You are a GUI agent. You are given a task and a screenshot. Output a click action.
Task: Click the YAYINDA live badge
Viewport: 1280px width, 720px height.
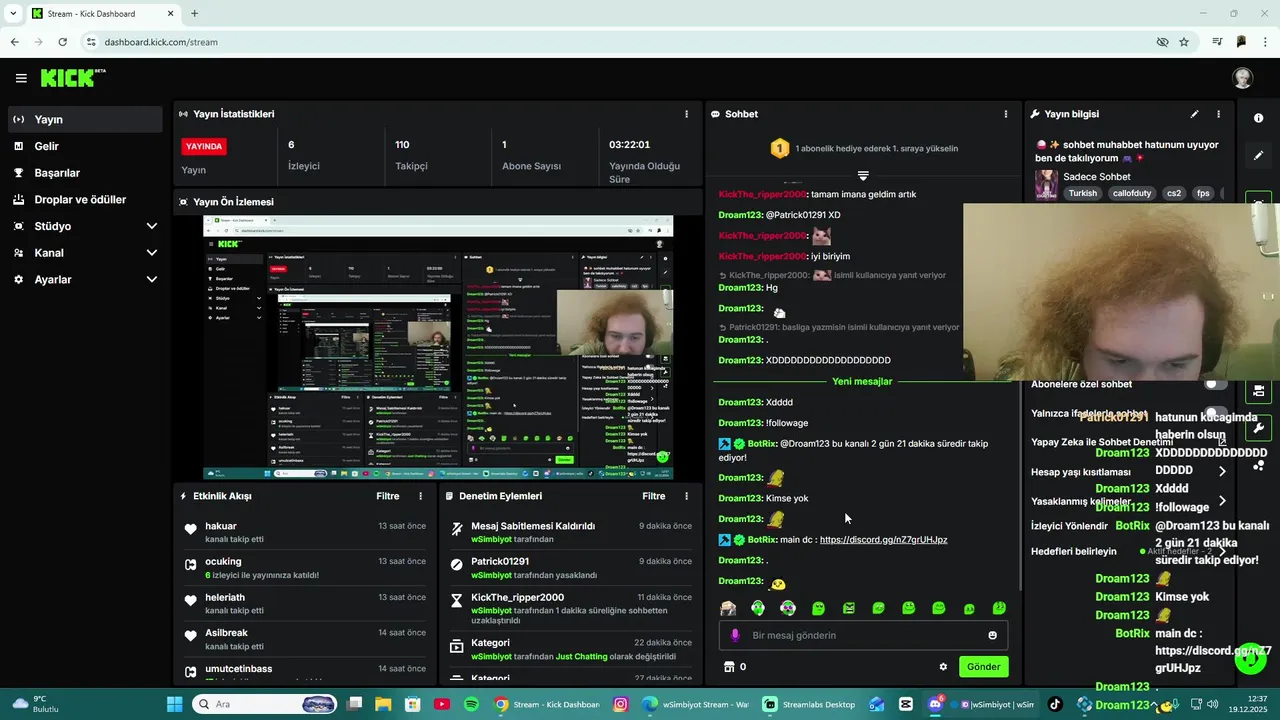coord(204,146)
